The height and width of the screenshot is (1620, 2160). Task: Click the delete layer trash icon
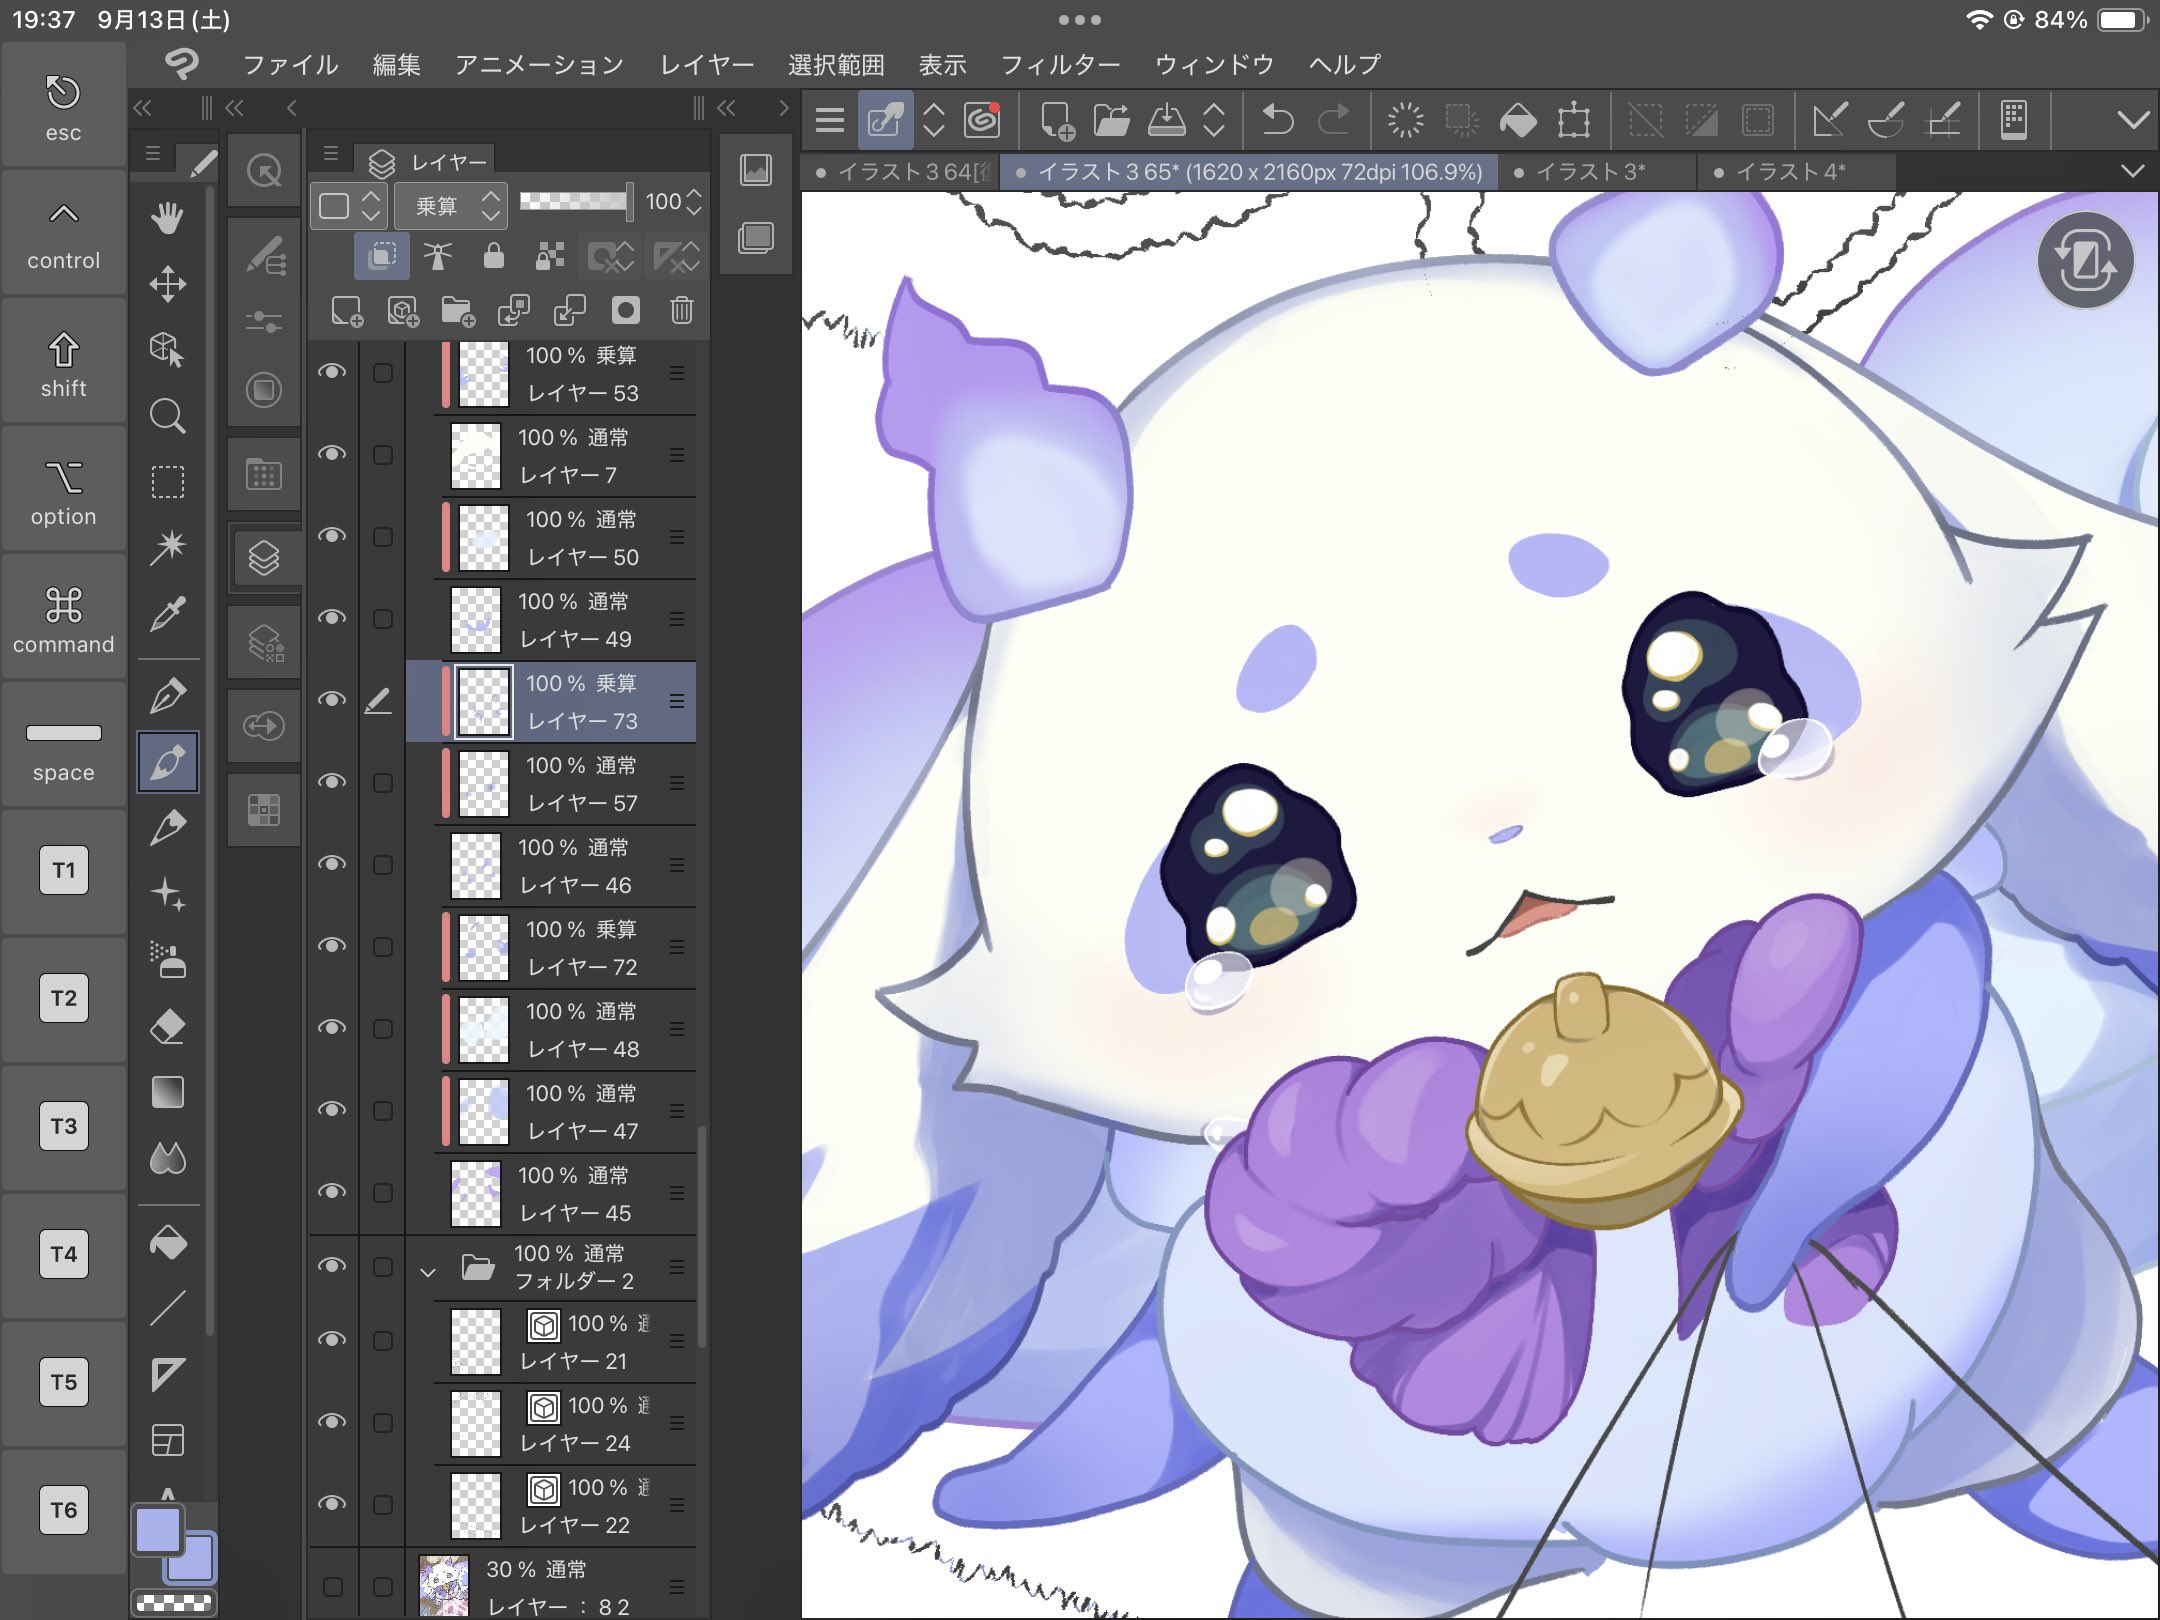pyautogui.click(x=682, y=311)
